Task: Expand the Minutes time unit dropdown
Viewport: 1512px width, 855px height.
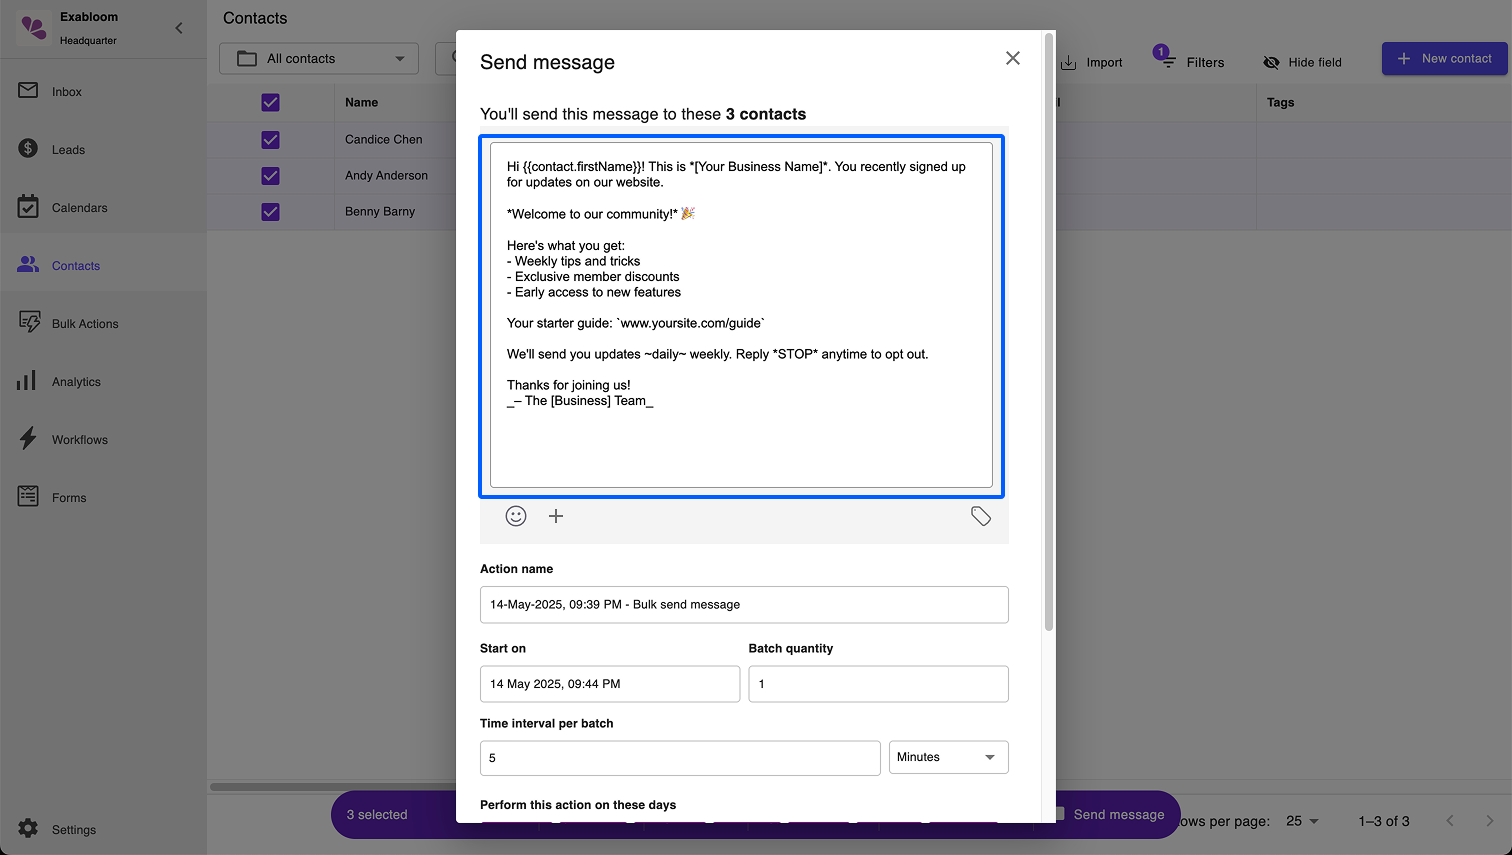Action: tap(947, 757)
